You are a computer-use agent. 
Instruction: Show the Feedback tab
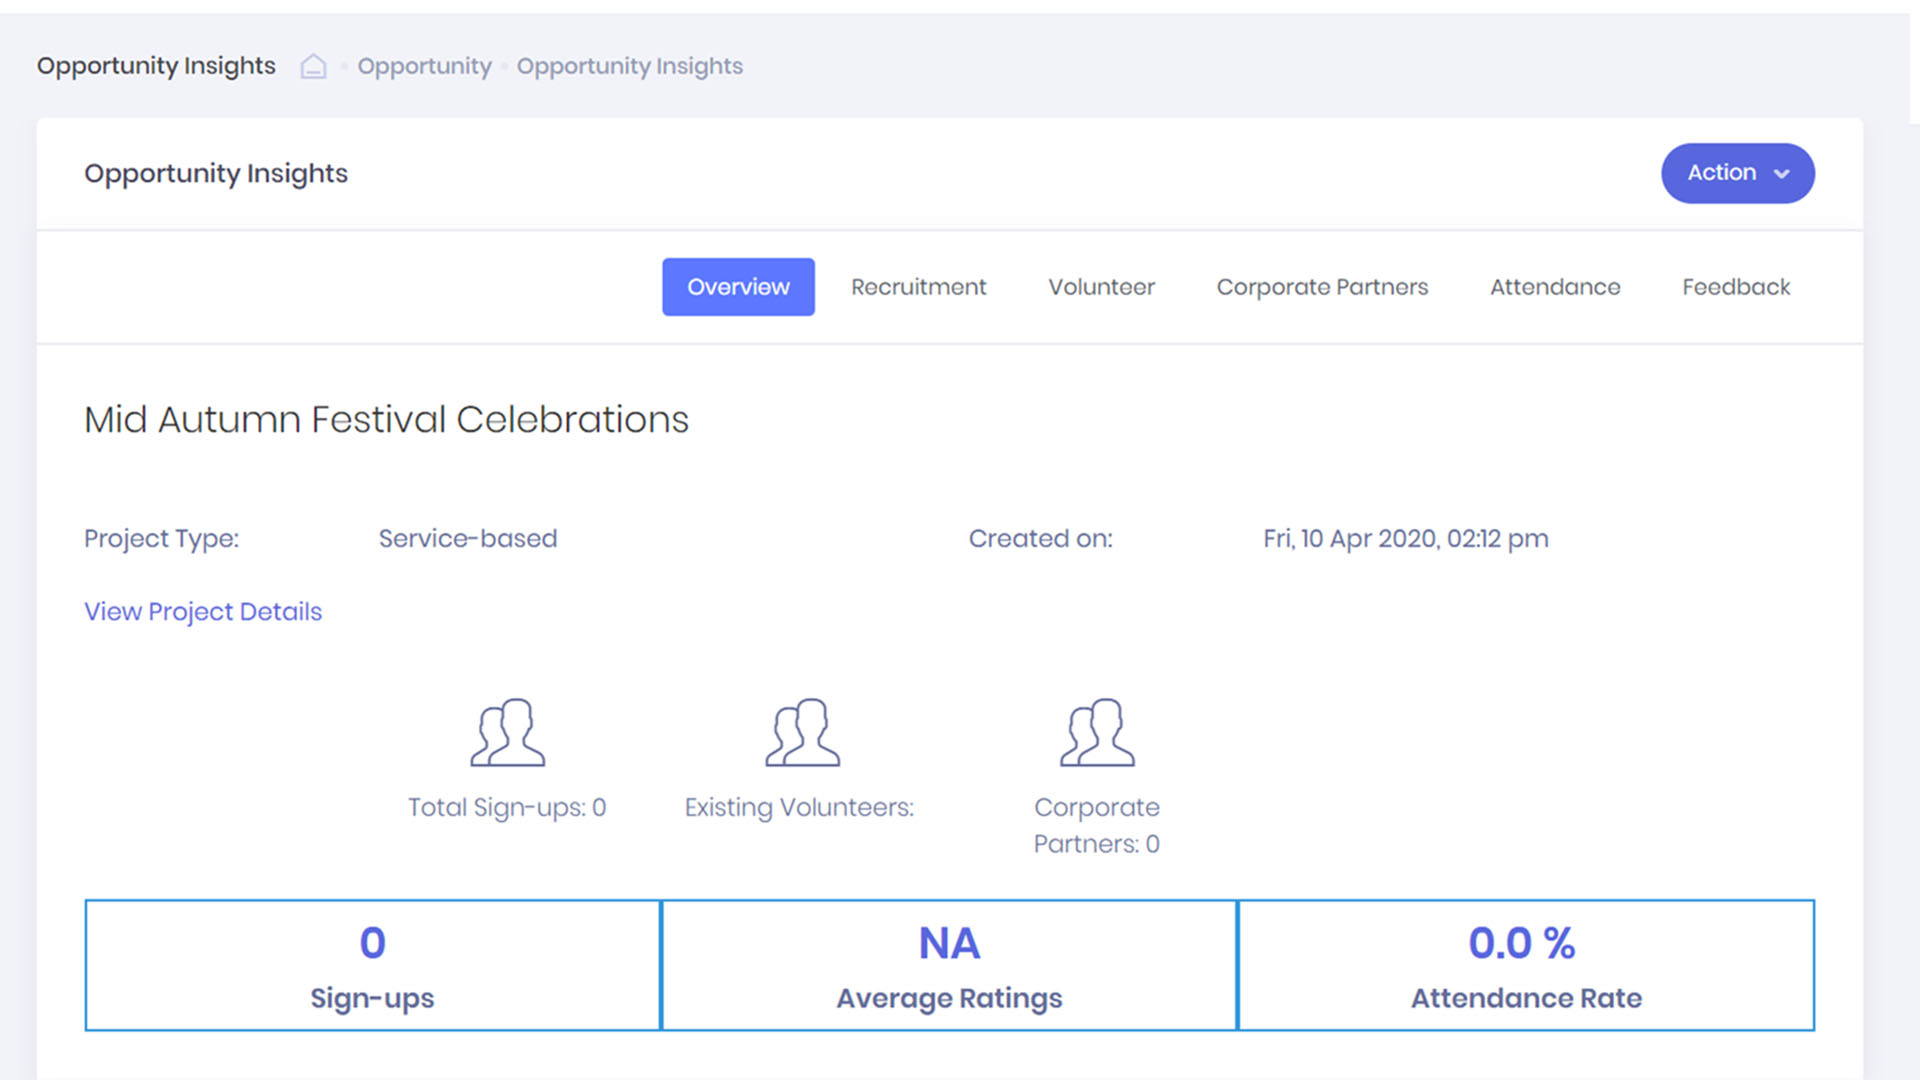tap(1736, 287)
